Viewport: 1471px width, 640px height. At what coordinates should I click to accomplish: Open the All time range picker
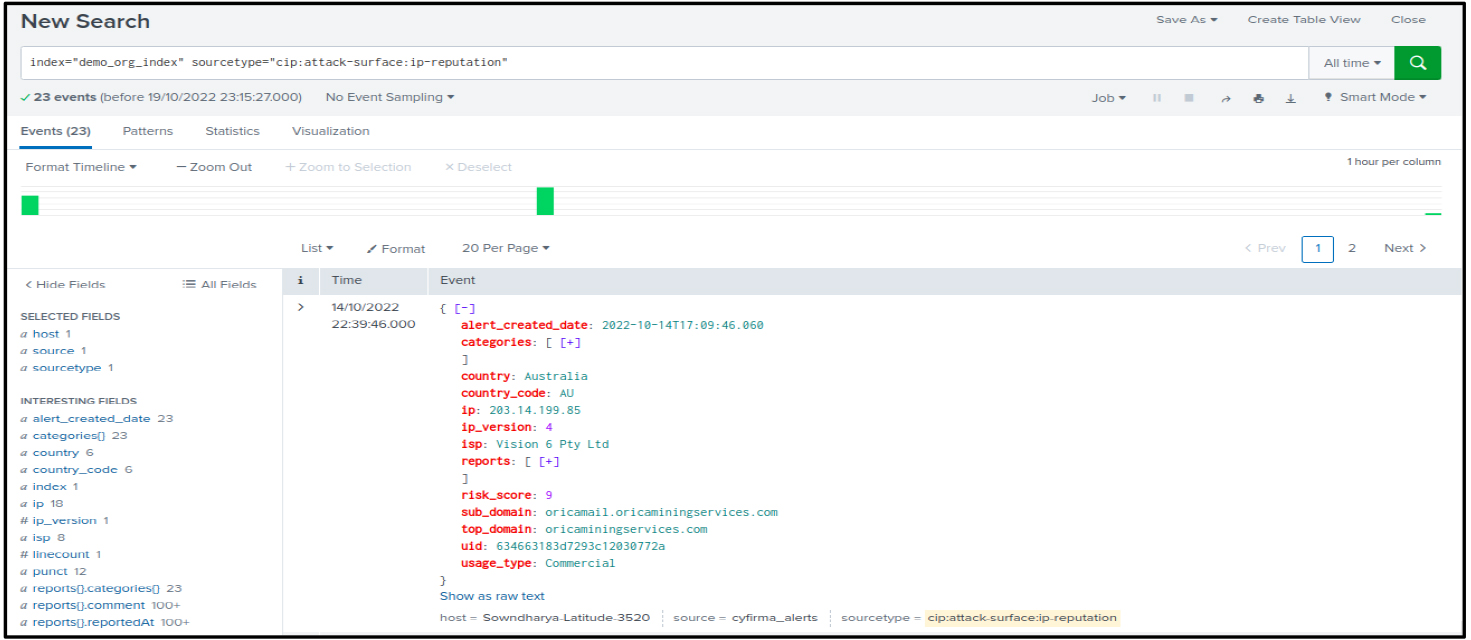point(1352,62)
